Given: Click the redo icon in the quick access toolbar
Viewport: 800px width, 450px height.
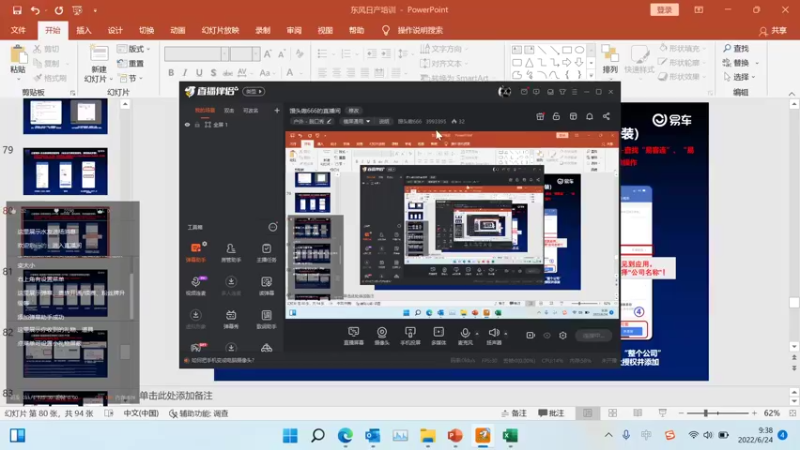Looking at the screenshot, I should click(x=59, y=10).
